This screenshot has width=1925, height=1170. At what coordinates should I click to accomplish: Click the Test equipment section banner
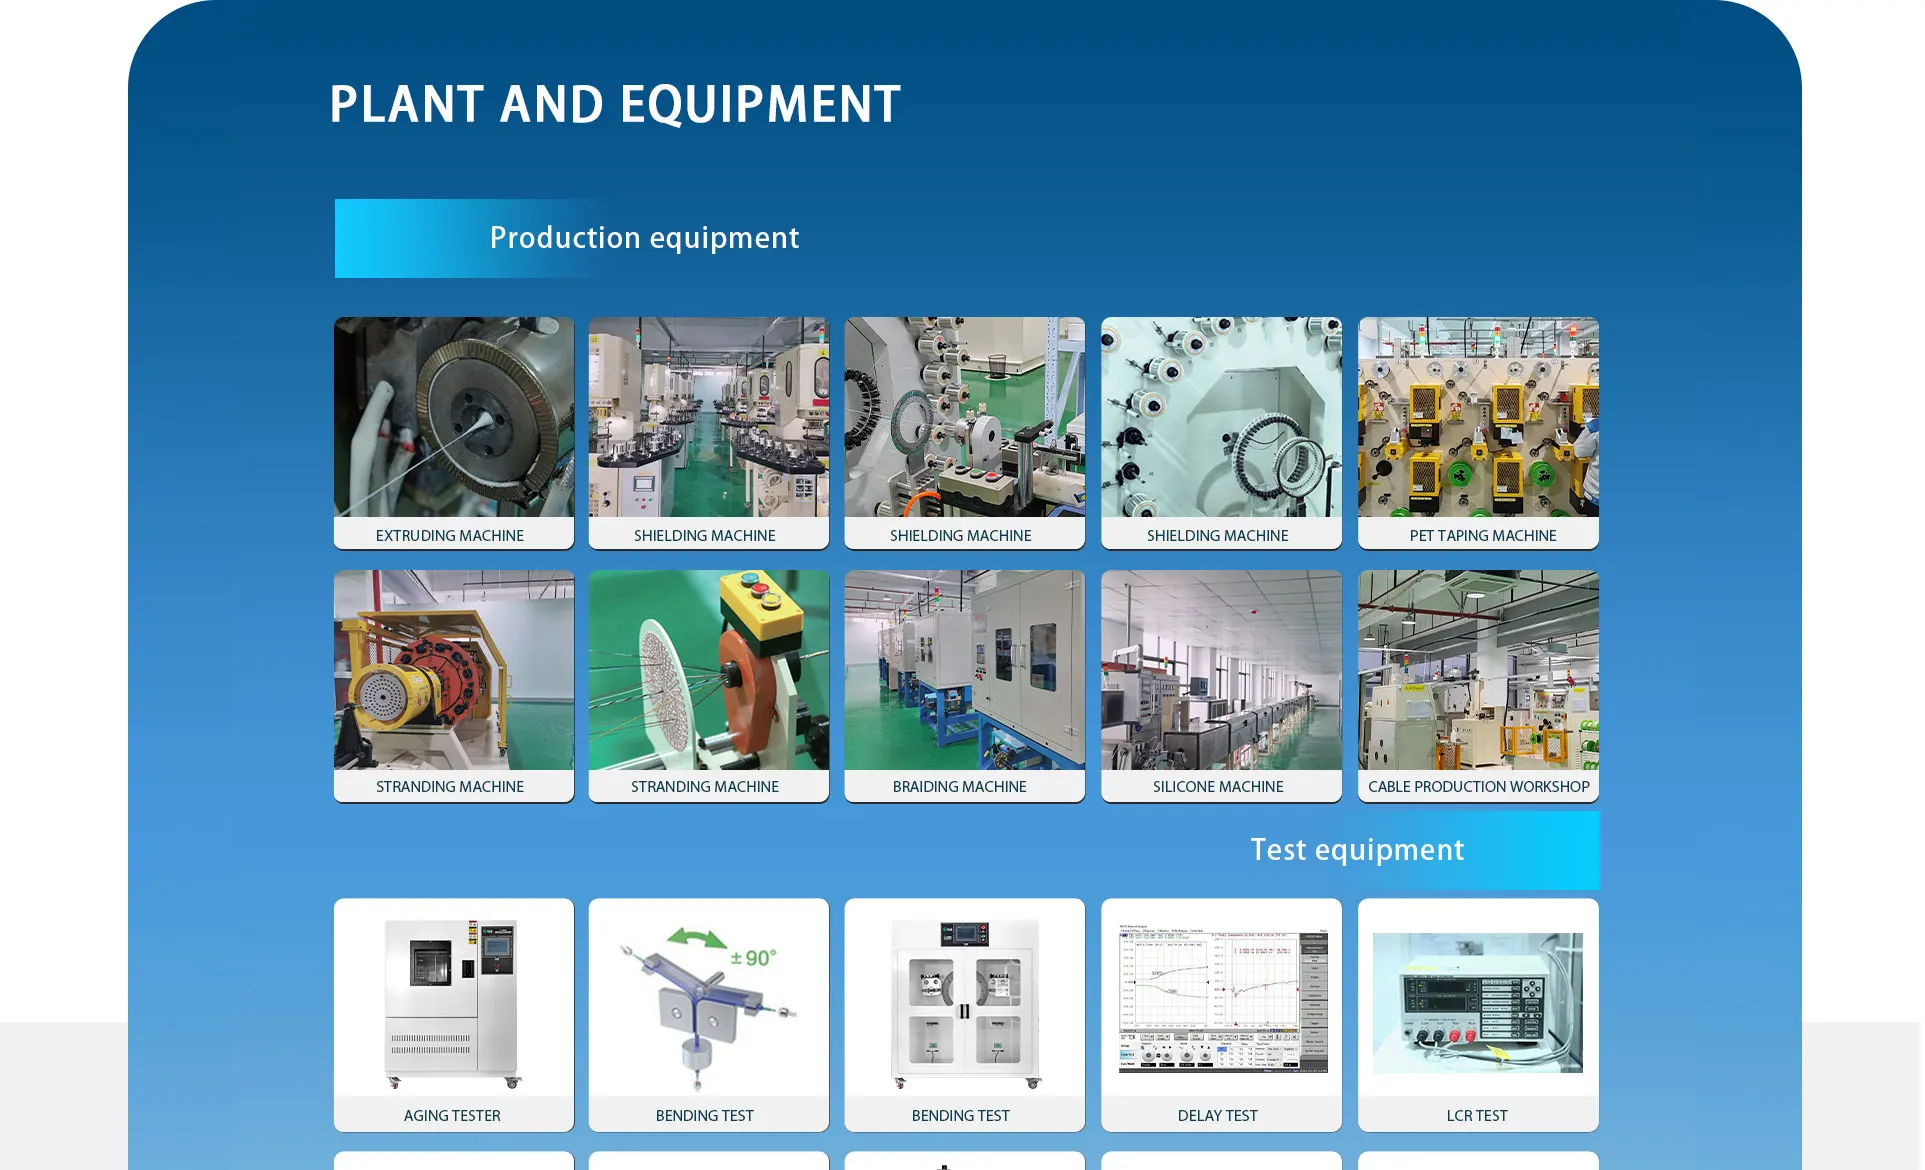(1356, 850)
